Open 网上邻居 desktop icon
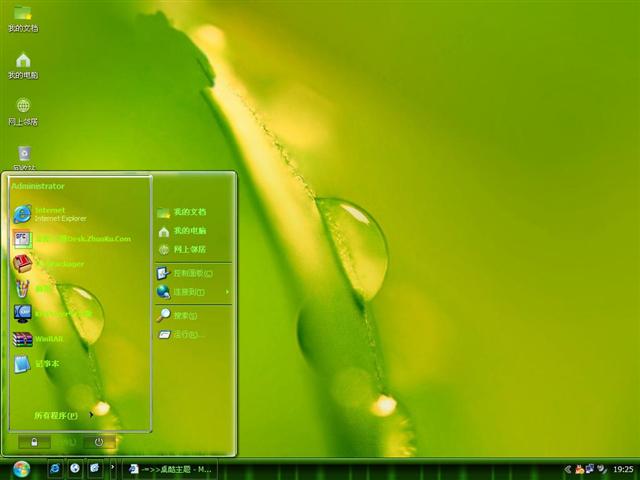This screenshot has width=640, height=480. [23, 111]
